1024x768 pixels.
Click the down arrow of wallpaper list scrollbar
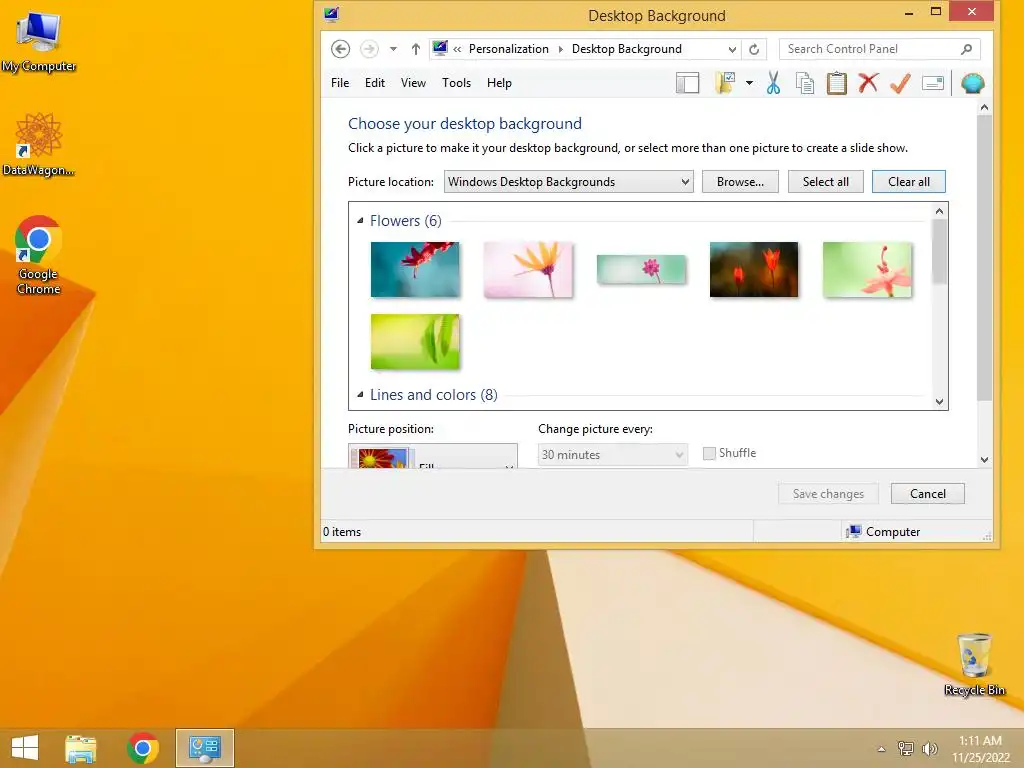[939, 402]
